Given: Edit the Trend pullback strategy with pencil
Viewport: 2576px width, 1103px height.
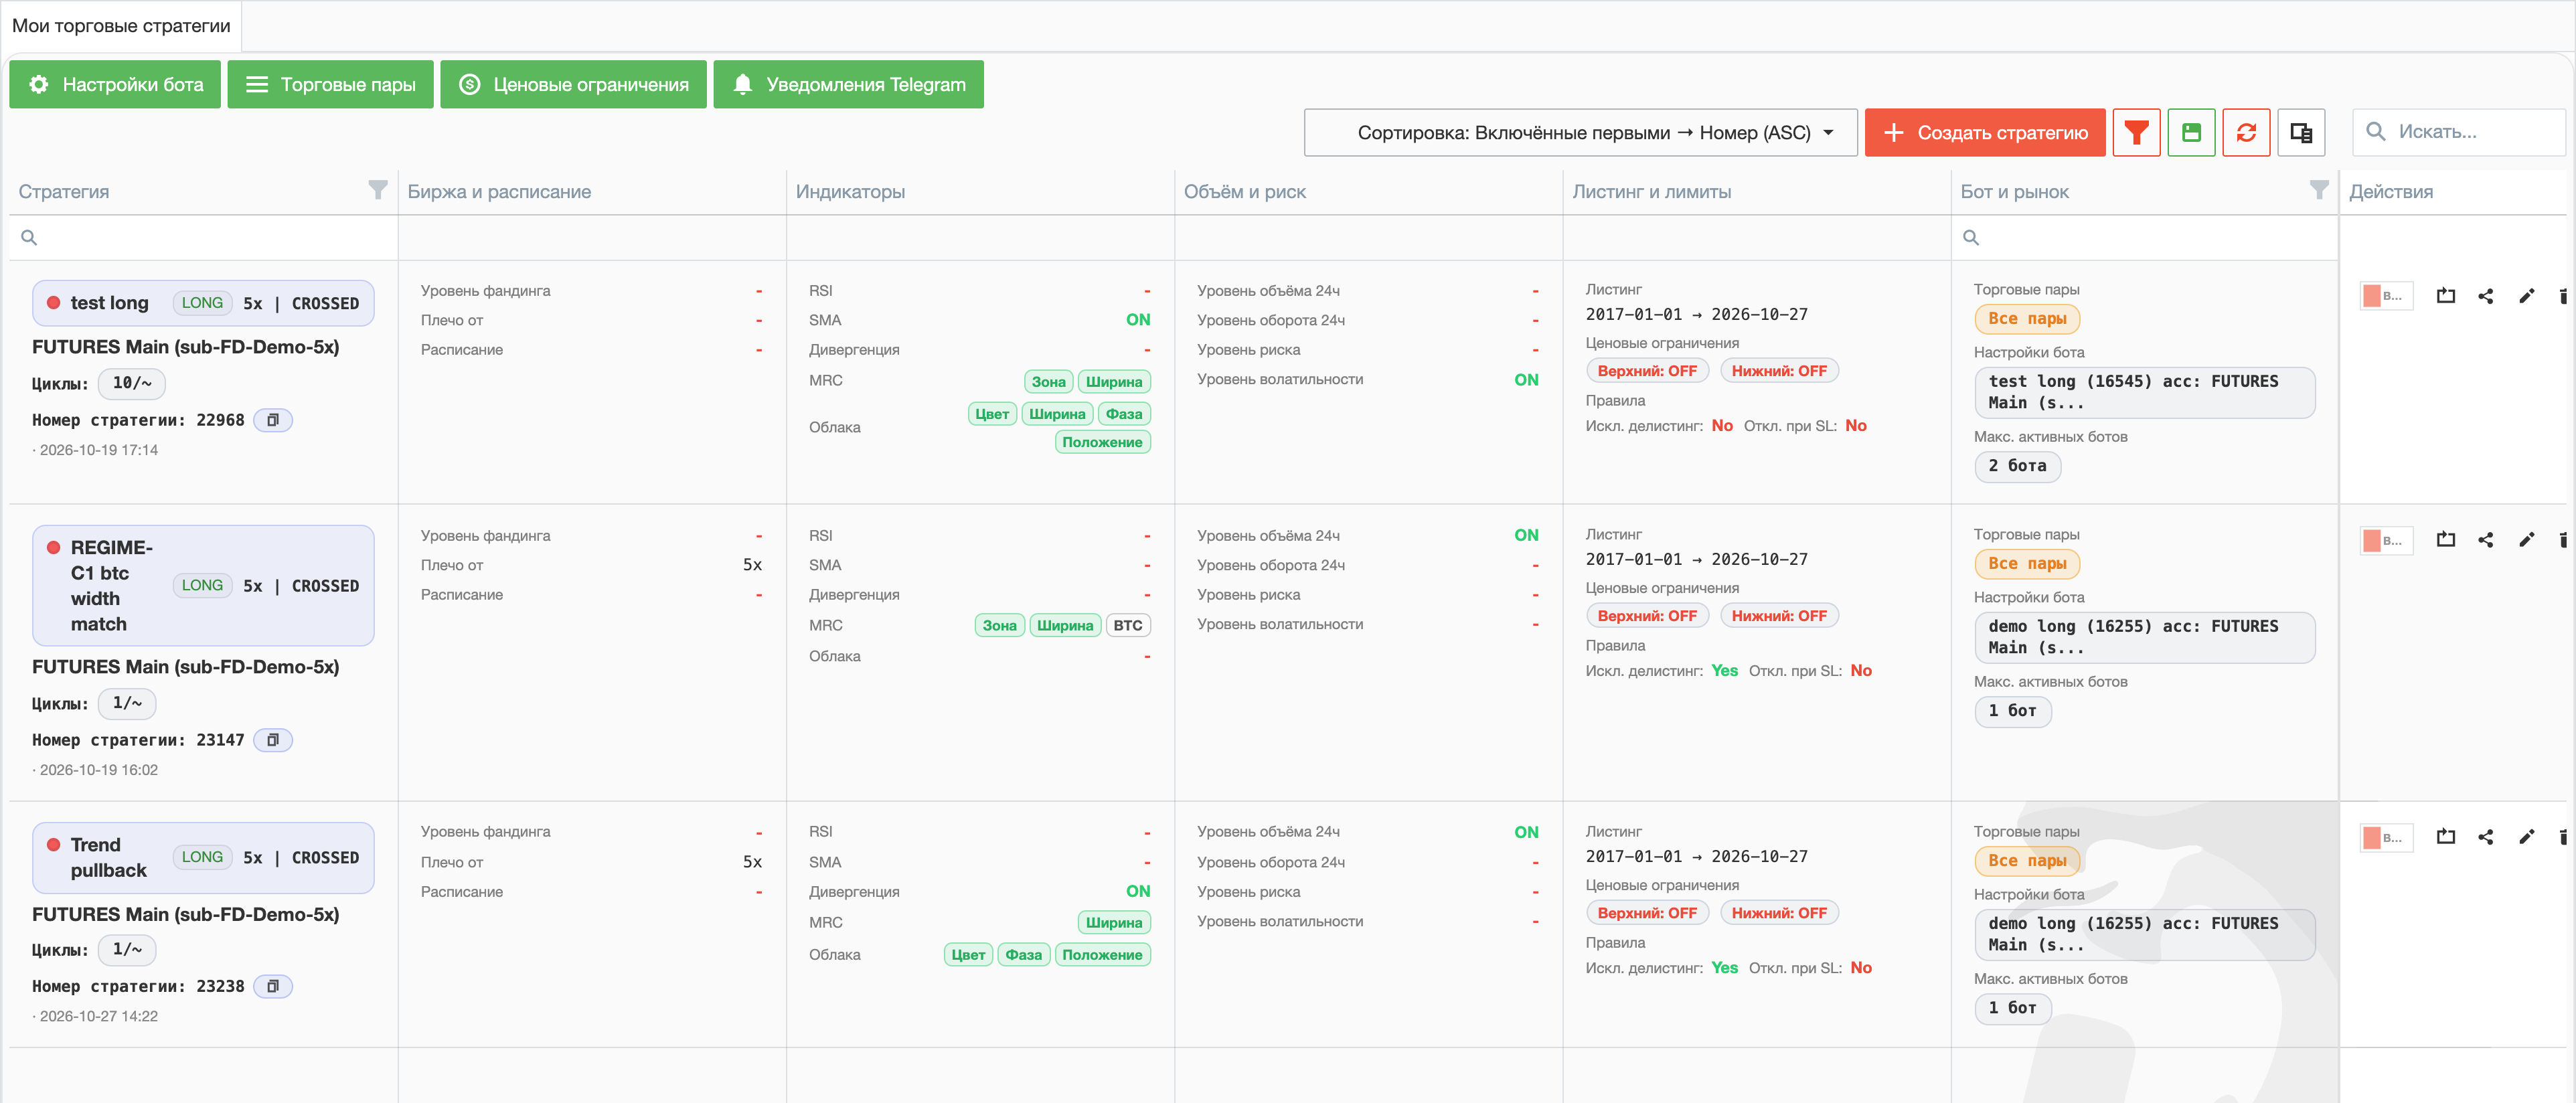Looking at the screenshot, I should coord(2526,837).
